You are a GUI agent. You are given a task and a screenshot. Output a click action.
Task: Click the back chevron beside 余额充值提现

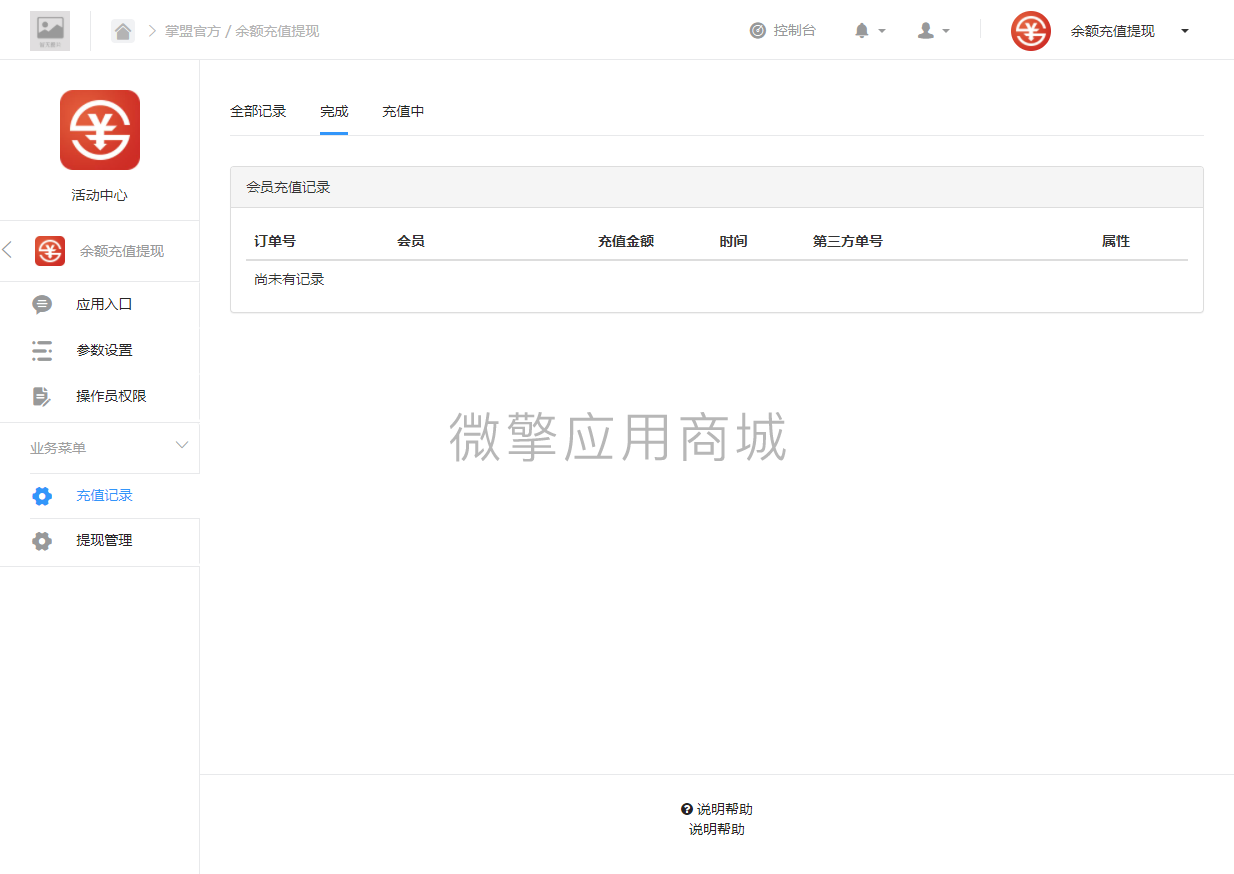pyautogui.click(x=7, y=250)
